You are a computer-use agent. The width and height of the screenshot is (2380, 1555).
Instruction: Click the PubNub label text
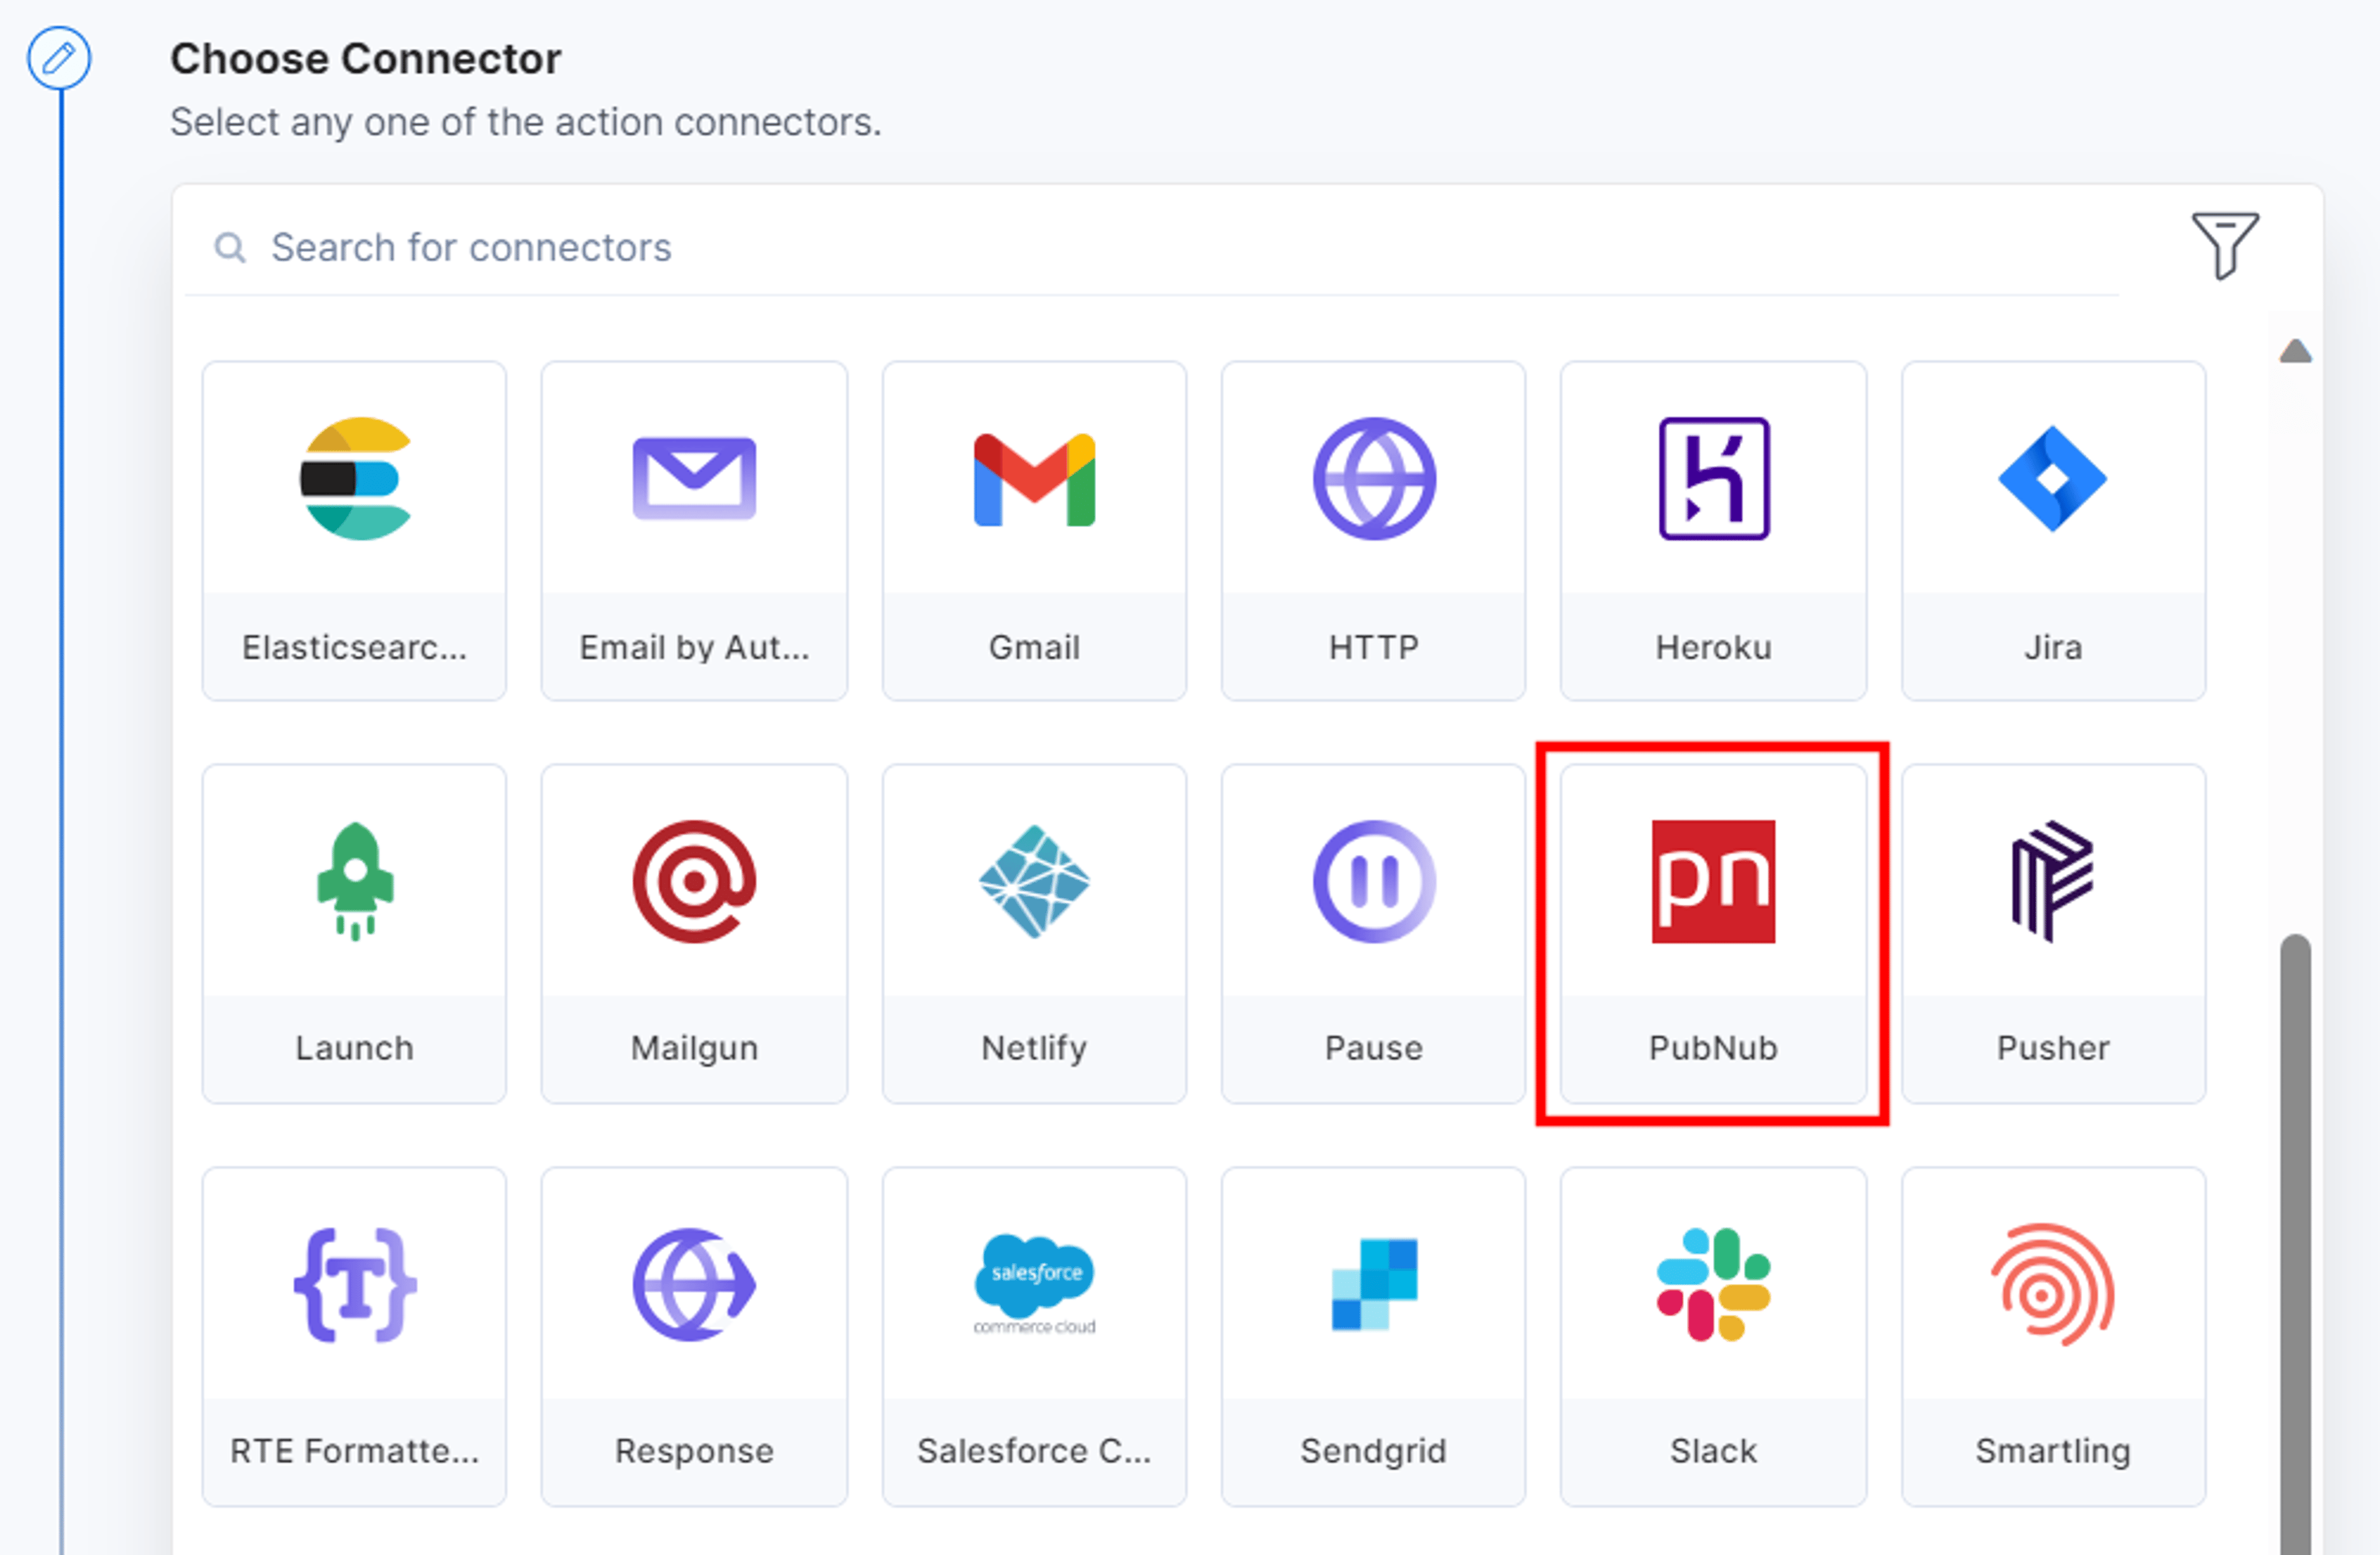click(x=1714, y=1048)
